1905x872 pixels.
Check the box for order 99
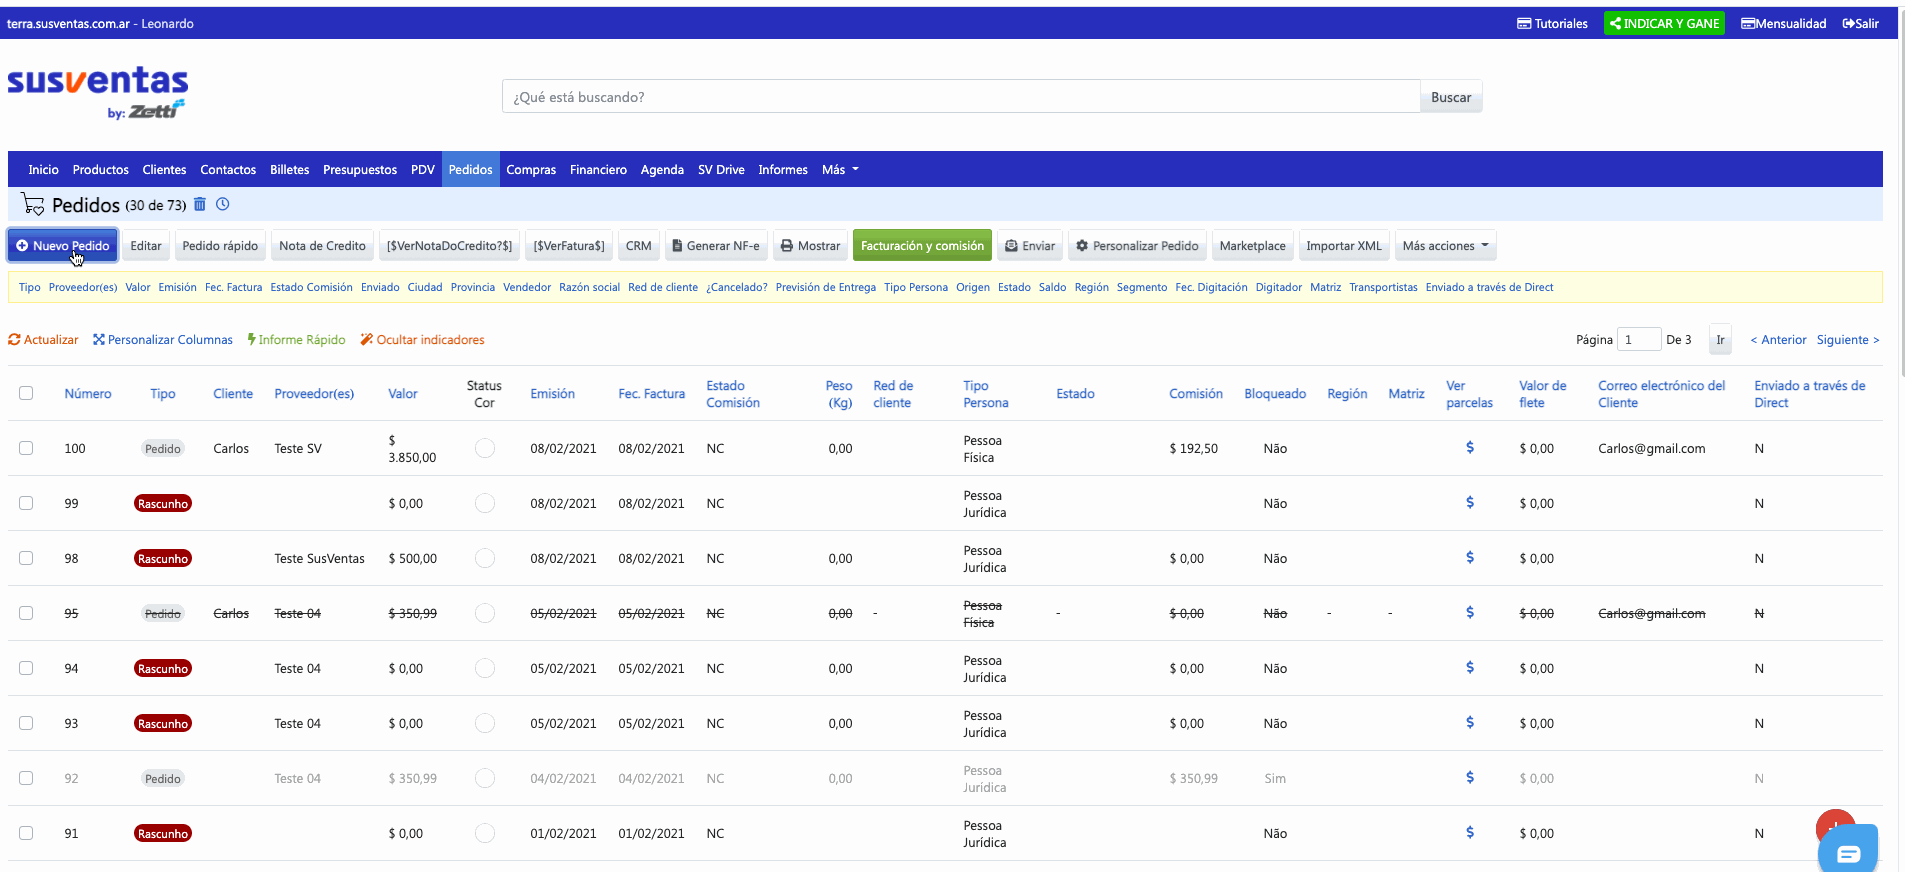pyautogui.click(x=26, y=503)
